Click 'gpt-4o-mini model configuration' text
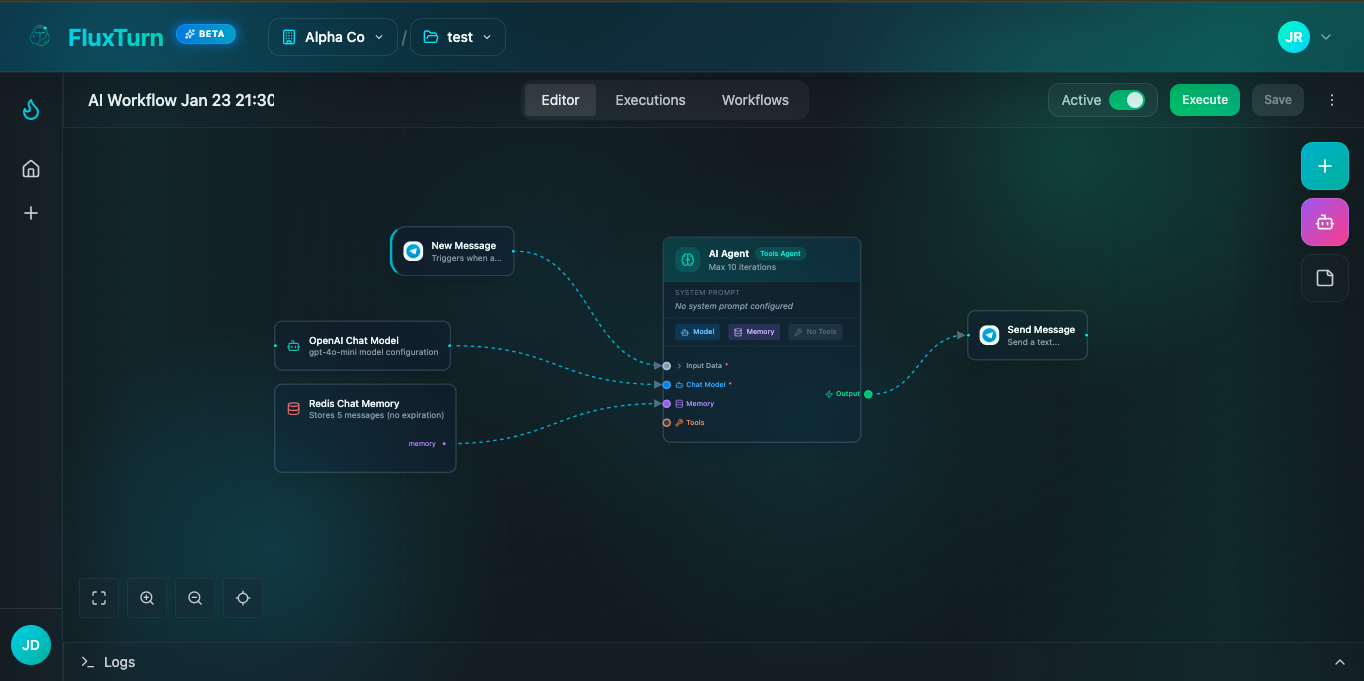The image size is (1364, 681). pyautogui.click(x=373, y=352)
